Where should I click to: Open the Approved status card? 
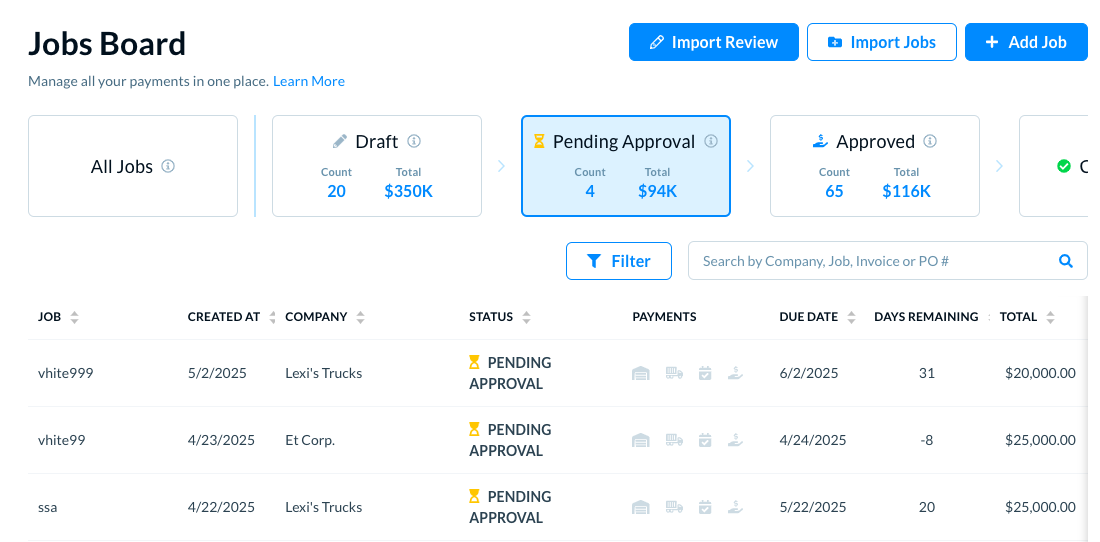point(874,166)
